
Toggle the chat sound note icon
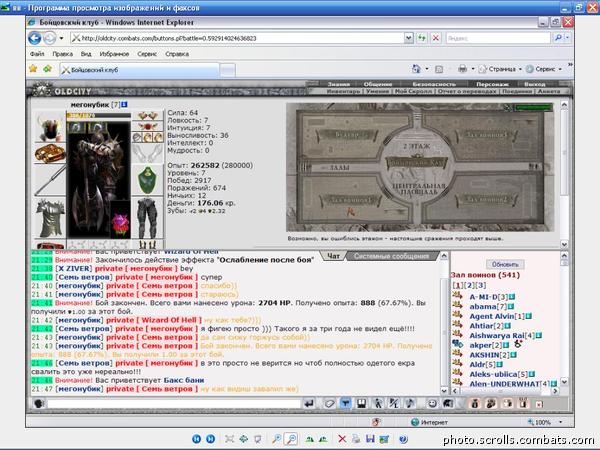click(410, 403)
